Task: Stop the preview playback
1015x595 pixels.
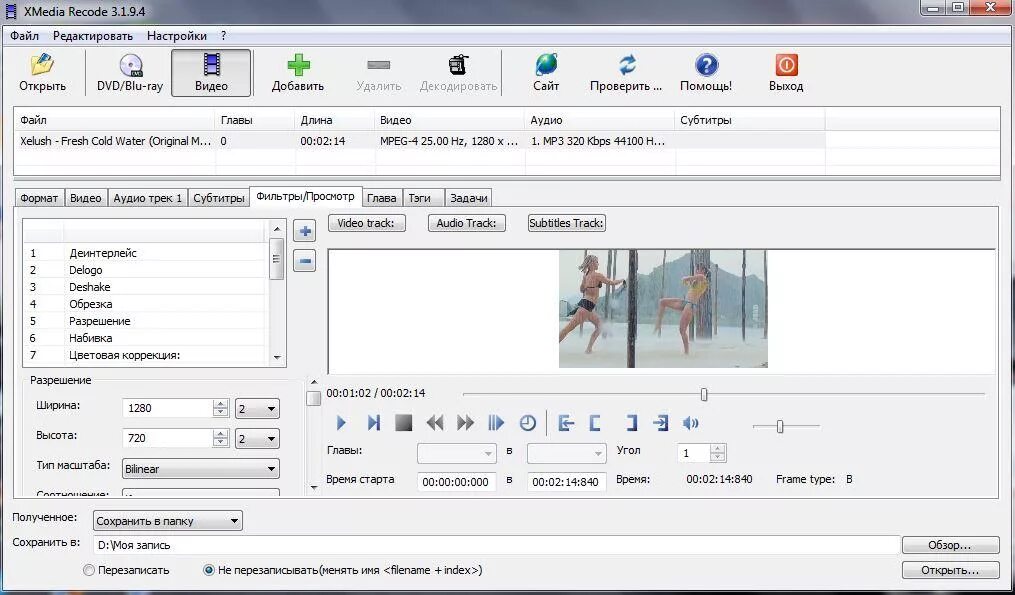Action: (x=404, y=423)
